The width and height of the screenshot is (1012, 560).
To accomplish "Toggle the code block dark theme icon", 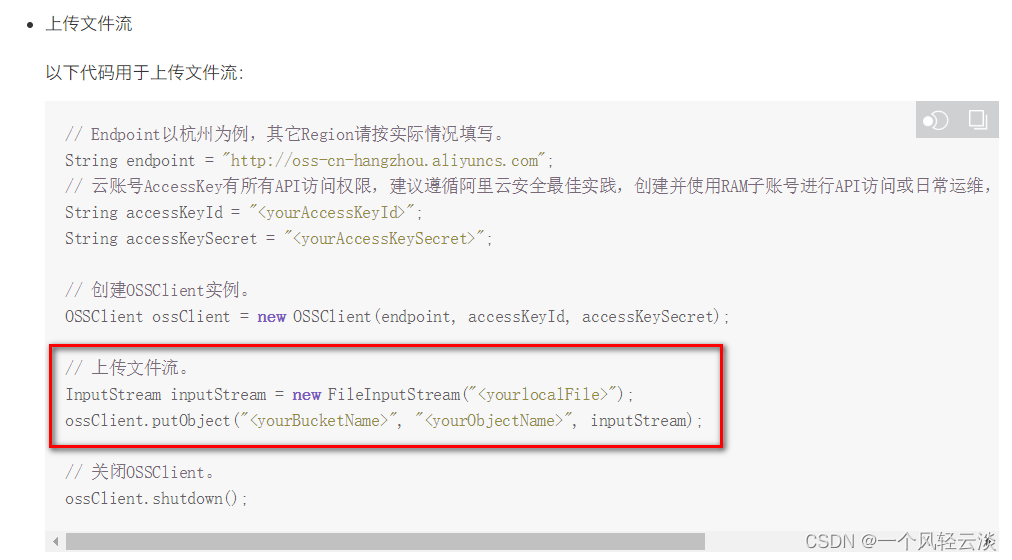I will point(935,120).
